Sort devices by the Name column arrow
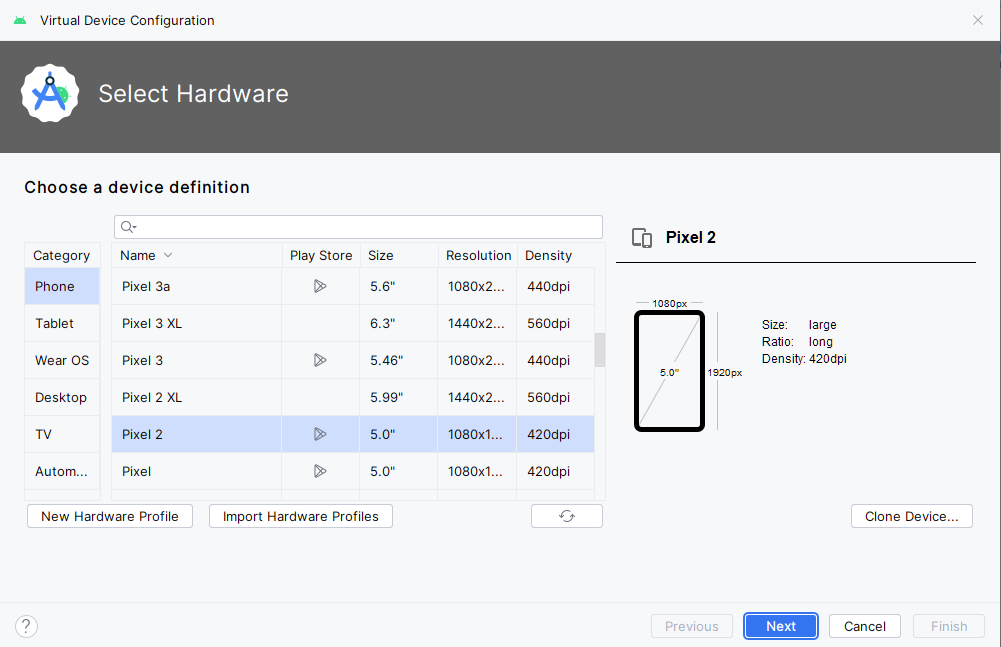The width and height of the screenshot is (1001, 647). (x=168, y=255)
